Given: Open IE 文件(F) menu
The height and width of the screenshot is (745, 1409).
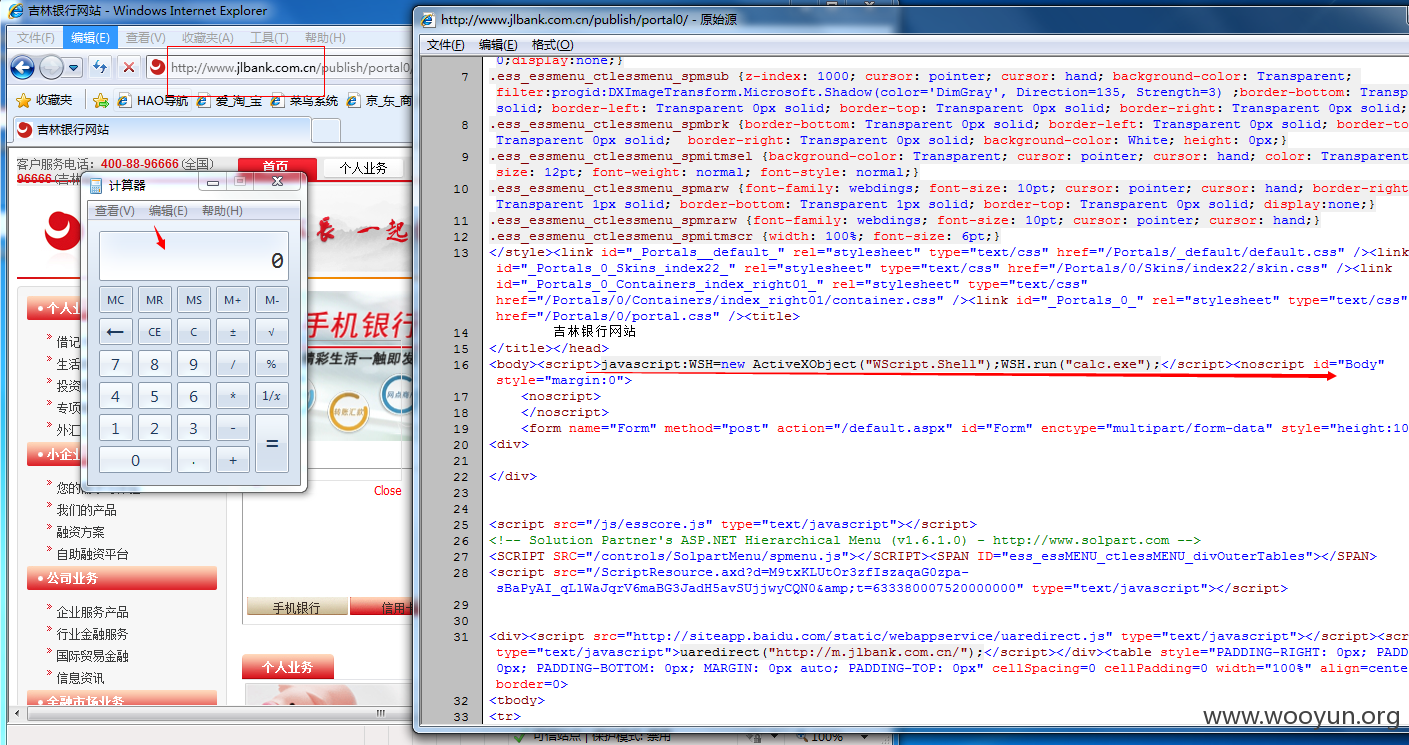Looking at the screenshot, I should pos(36,38).
